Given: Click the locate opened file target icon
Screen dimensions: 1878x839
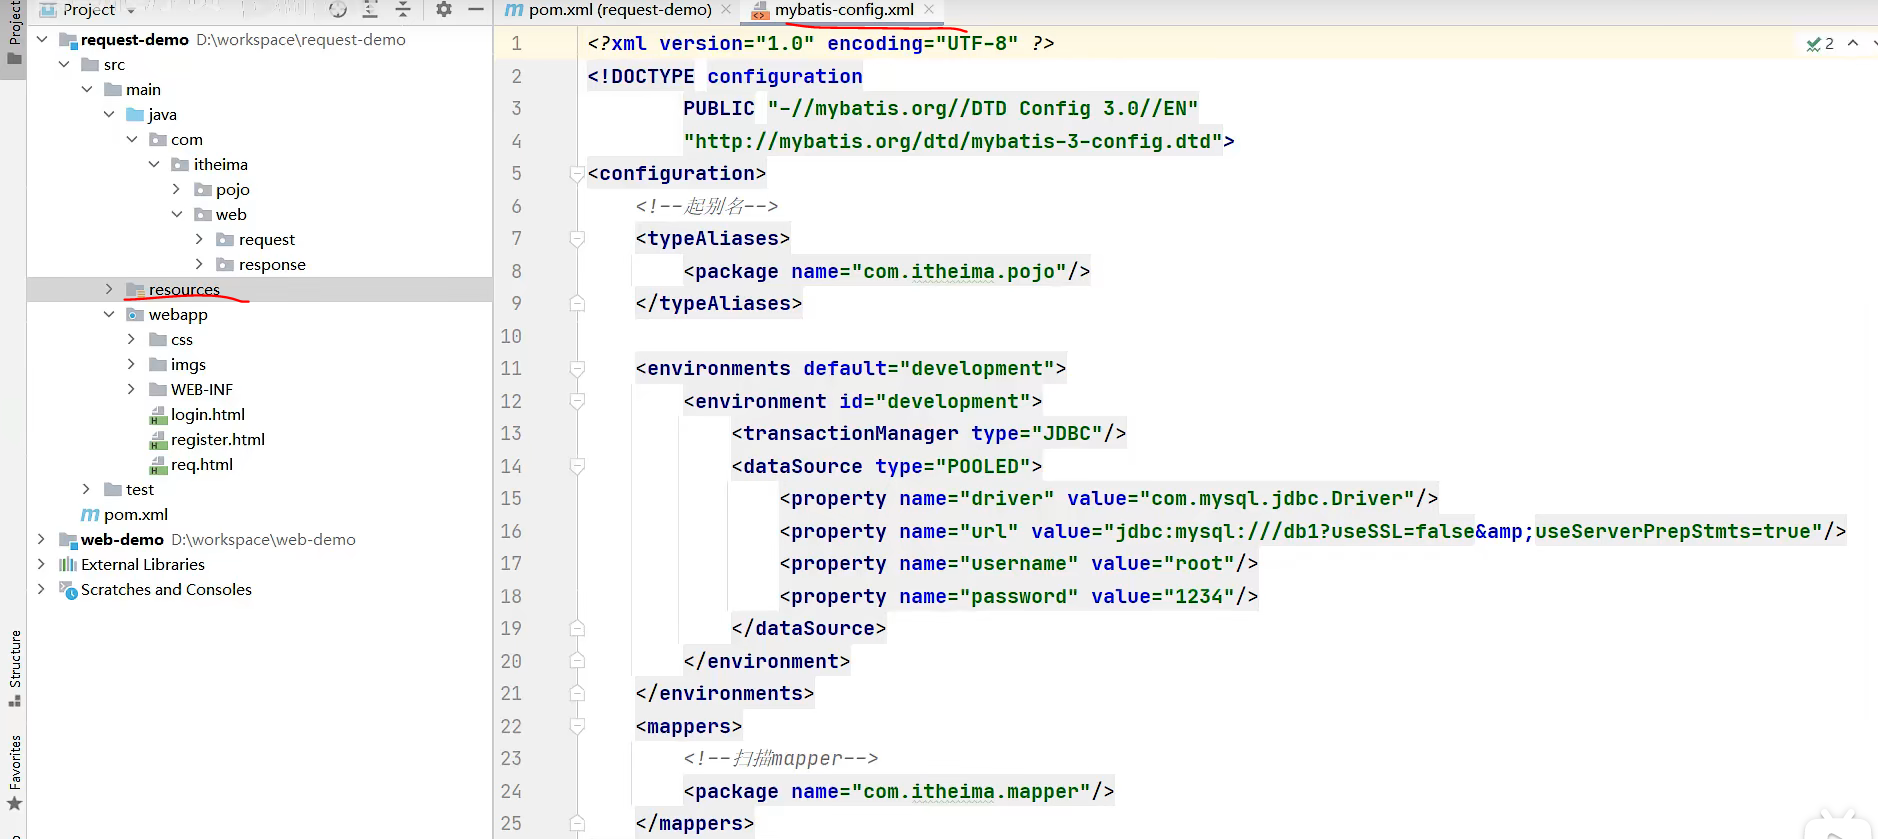Looking at the screenshot, I should click(x=338, y=10).
